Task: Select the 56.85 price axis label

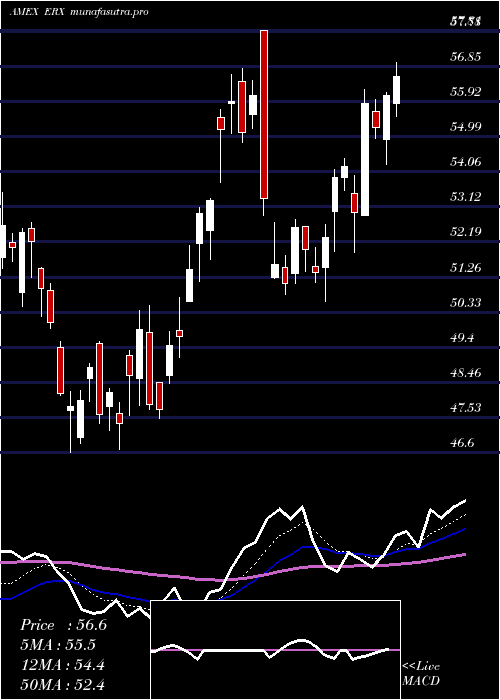Action: point(465,57)
